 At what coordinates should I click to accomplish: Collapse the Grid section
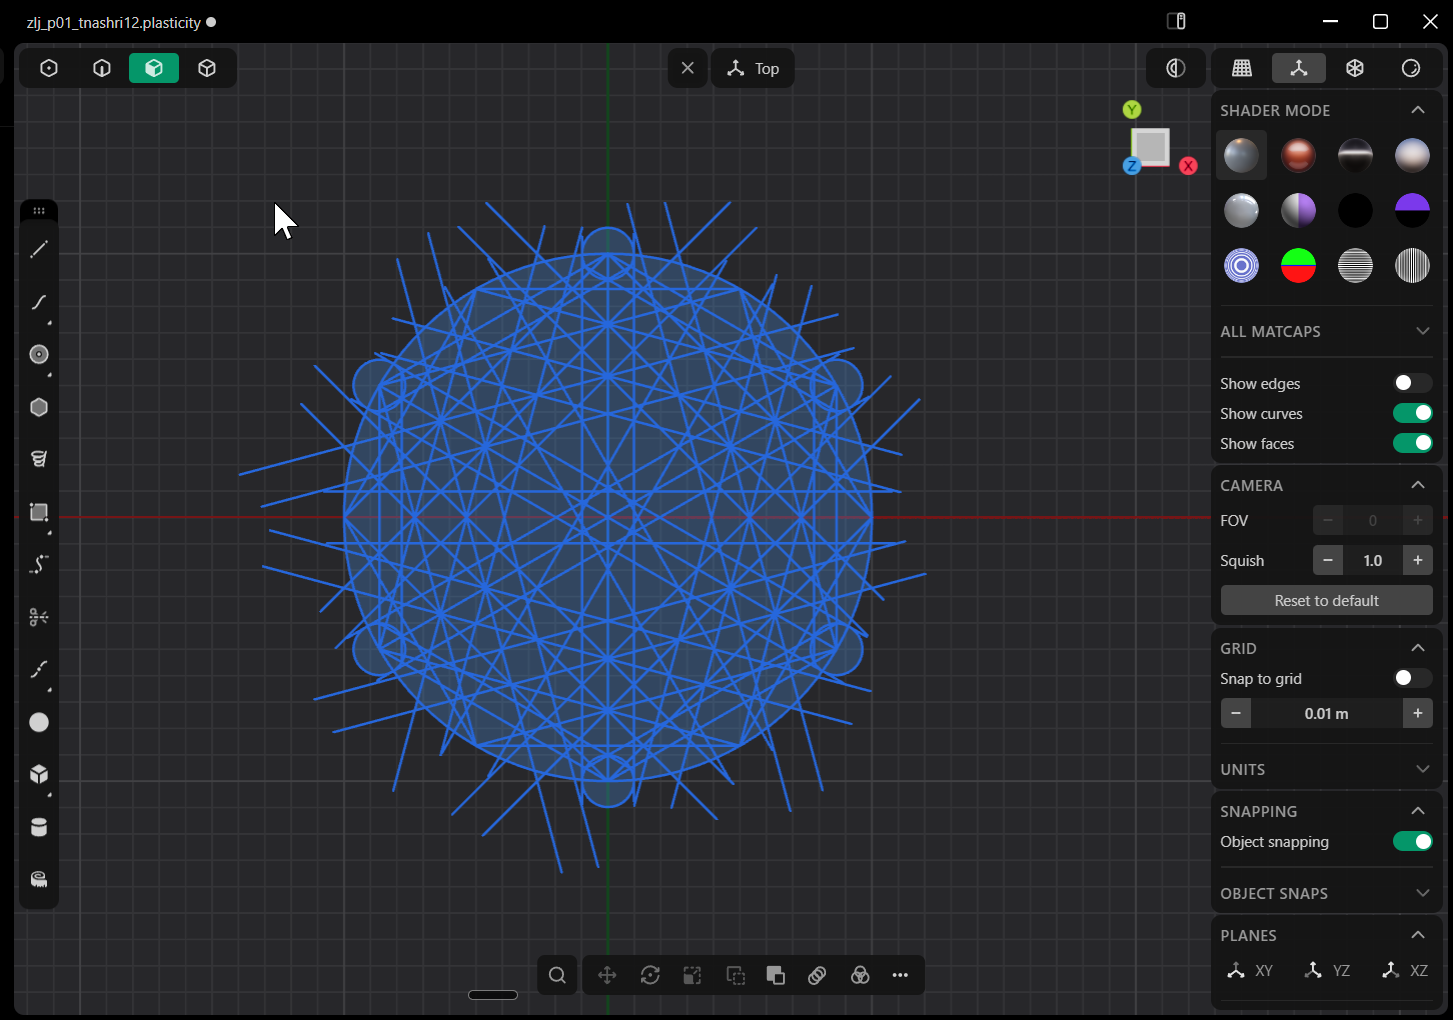[x=1417, y=648]
